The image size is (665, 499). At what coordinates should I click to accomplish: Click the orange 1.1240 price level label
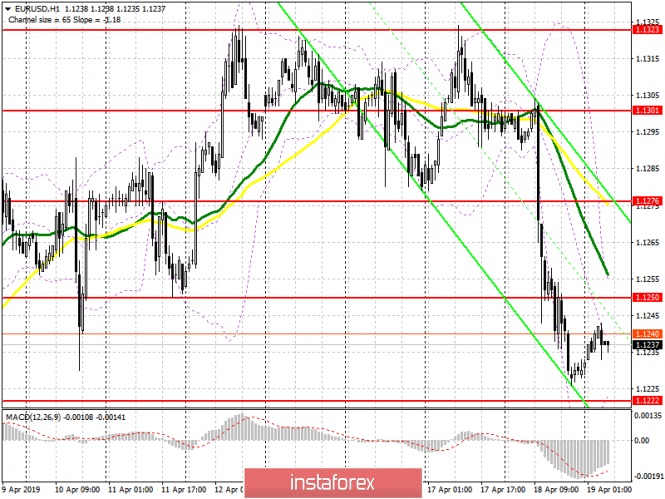(647, 334)
